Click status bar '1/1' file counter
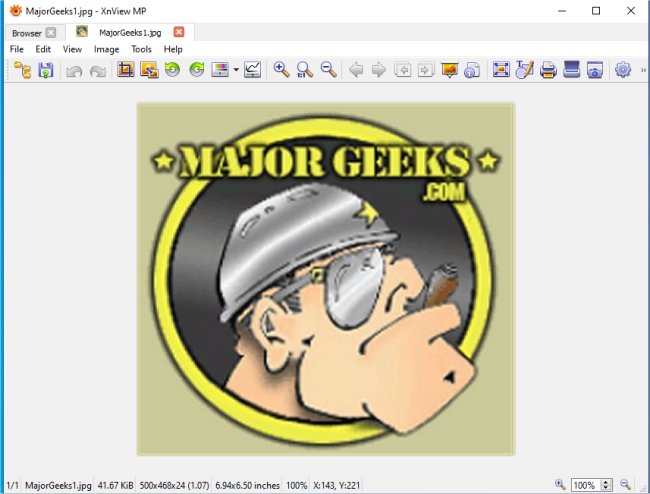This screenshot has height=494, width=650. (12, 485)
